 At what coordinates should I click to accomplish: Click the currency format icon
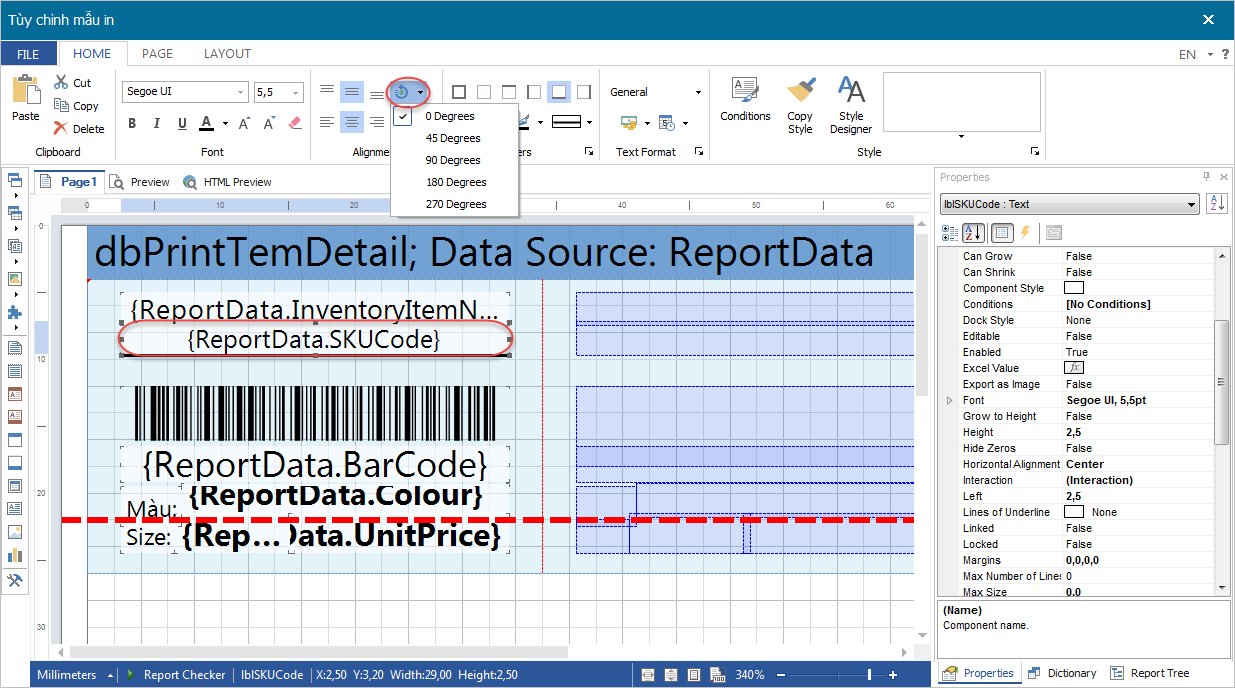tap(629, 123)
